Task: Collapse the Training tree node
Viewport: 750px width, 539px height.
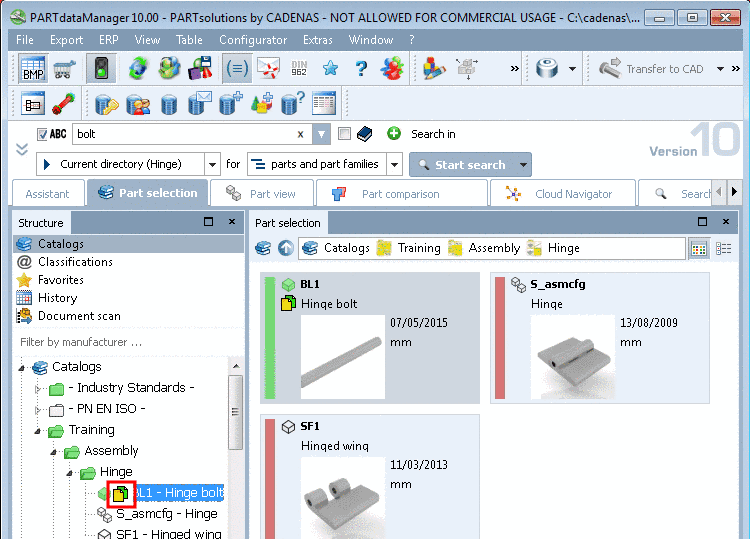Action: pyautogui.click(x=38, y=431)
